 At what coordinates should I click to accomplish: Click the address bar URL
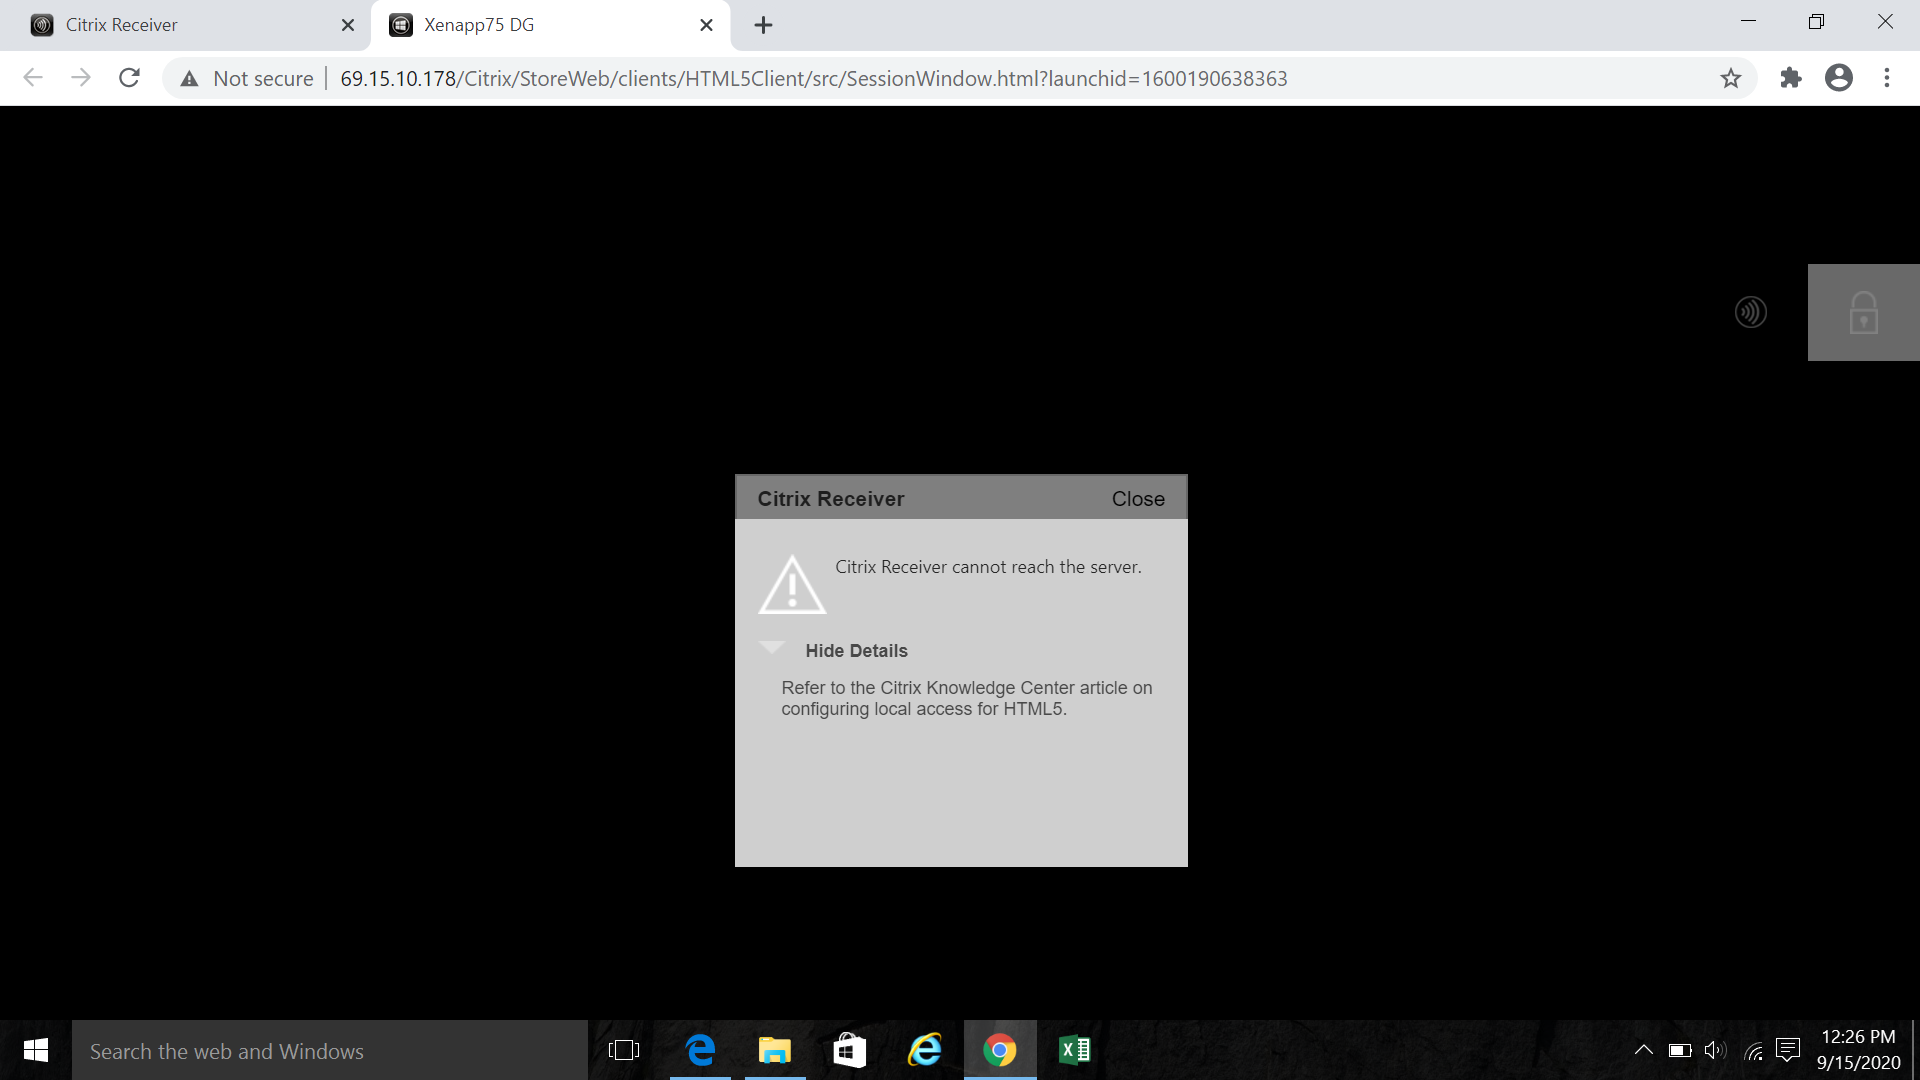click(813, 78)
